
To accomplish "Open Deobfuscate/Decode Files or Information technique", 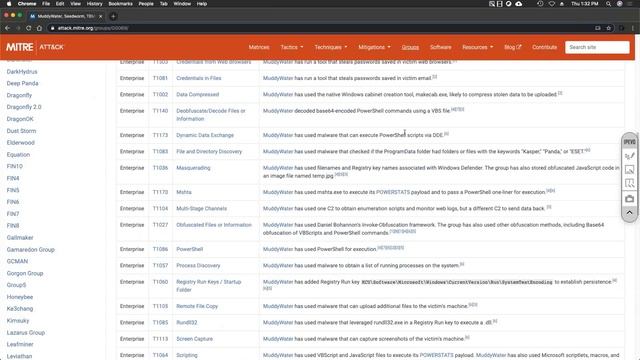I will coord(211,115).
